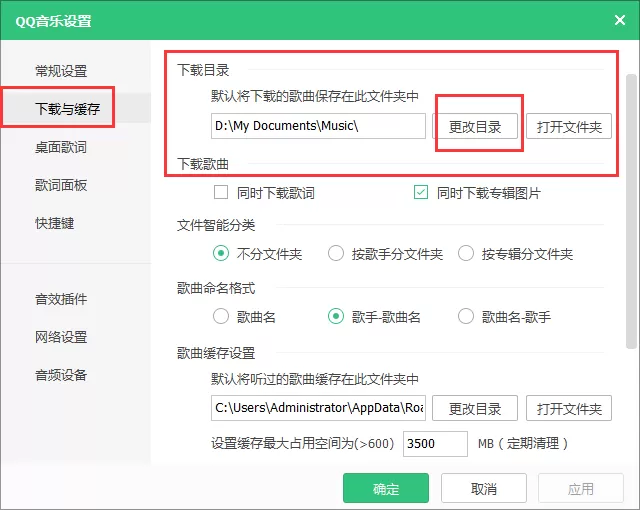This screenshot has width=640, height=510.
Task: Click the QQ音乐设置 title text
Action: [x=53, y=21]
